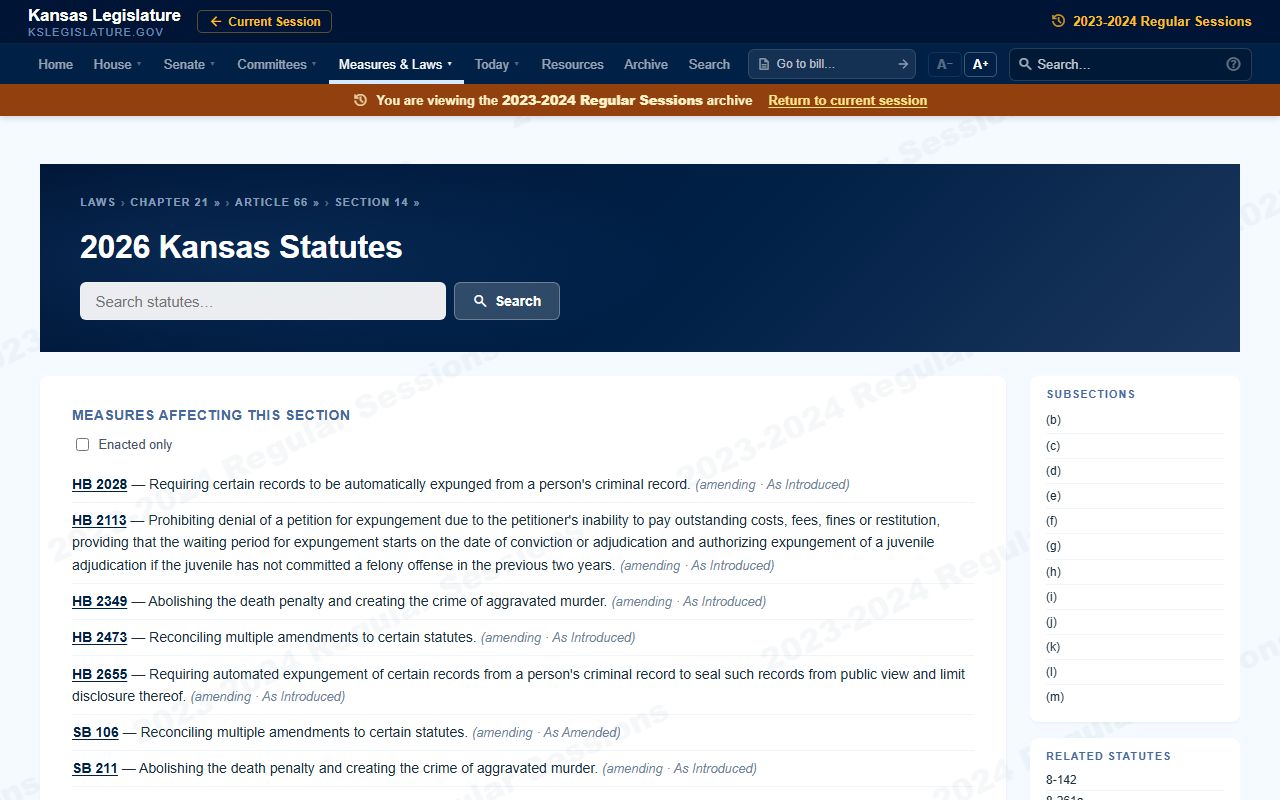Click the magnifier icon in top search

point(1025,64)
